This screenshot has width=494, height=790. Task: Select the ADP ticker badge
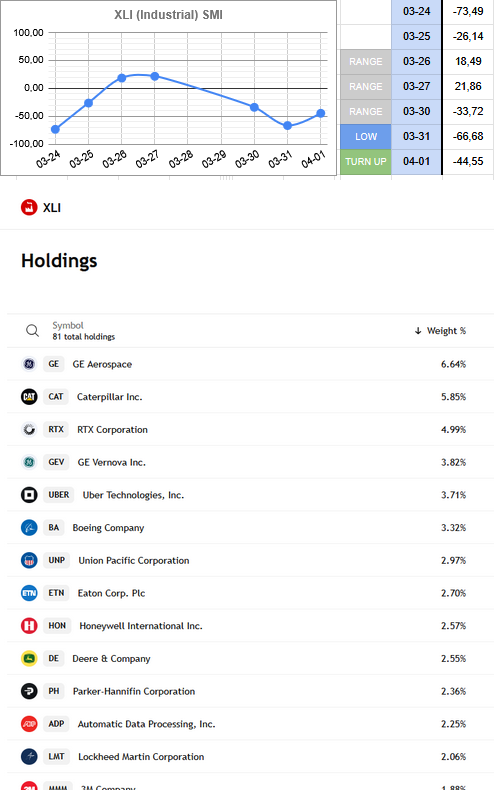coord(56,724)
